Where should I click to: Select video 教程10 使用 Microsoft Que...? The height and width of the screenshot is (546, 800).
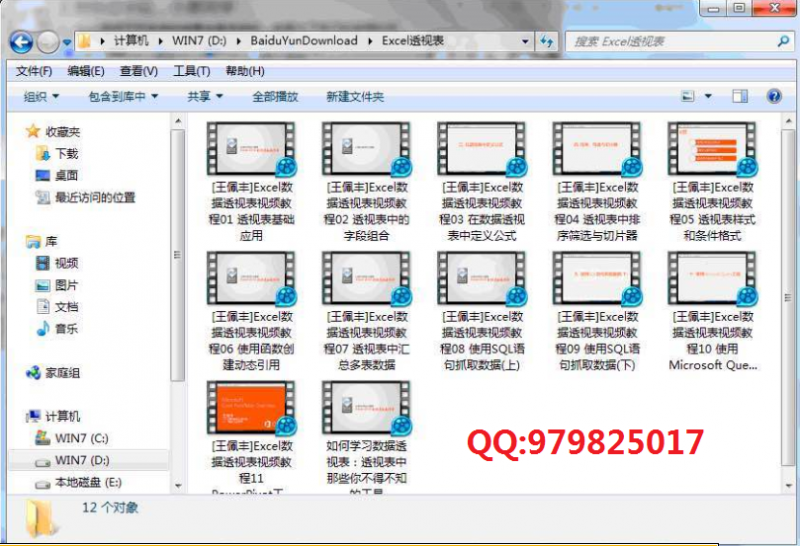click(x=712, y=311)
